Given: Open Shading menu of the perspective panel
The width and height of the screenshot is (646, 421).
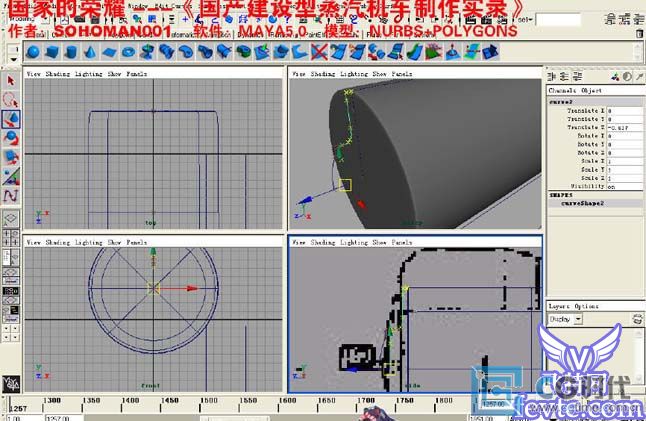Looking at the screenshot, I should pyautogui.click(x=323, y=74).
